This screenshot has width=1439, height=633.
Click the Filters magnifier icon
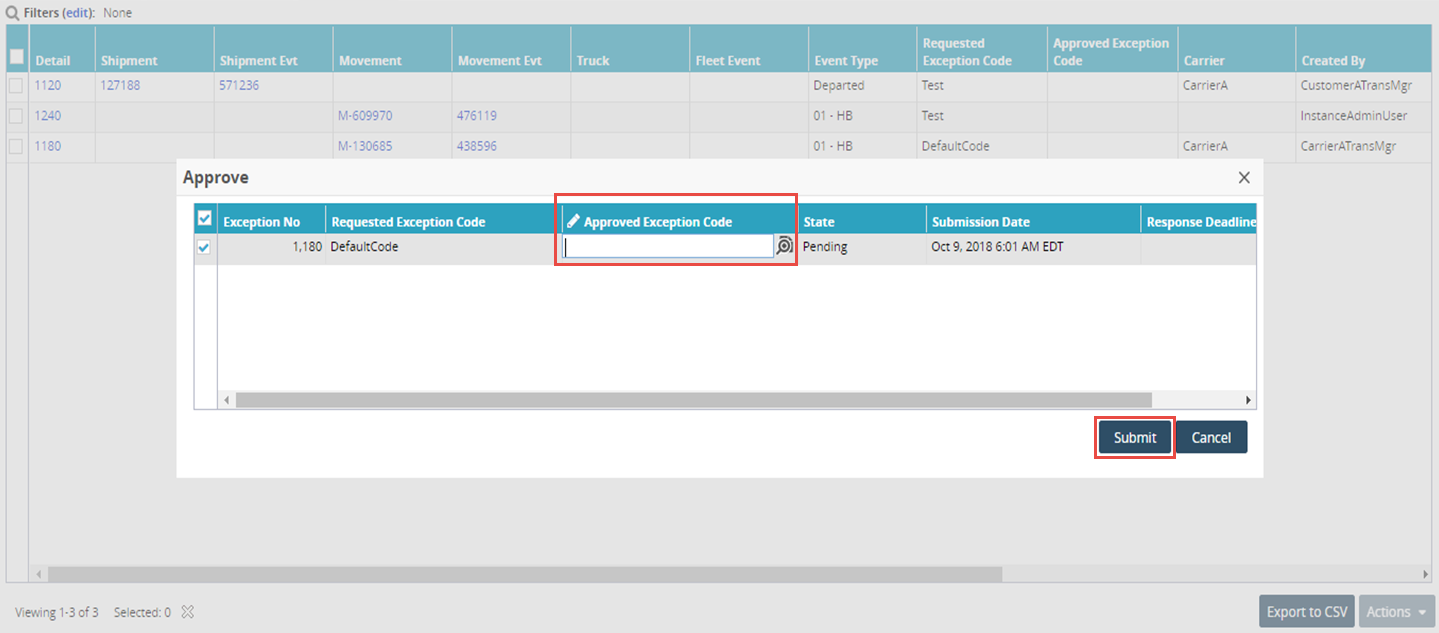tap(12, 13)
